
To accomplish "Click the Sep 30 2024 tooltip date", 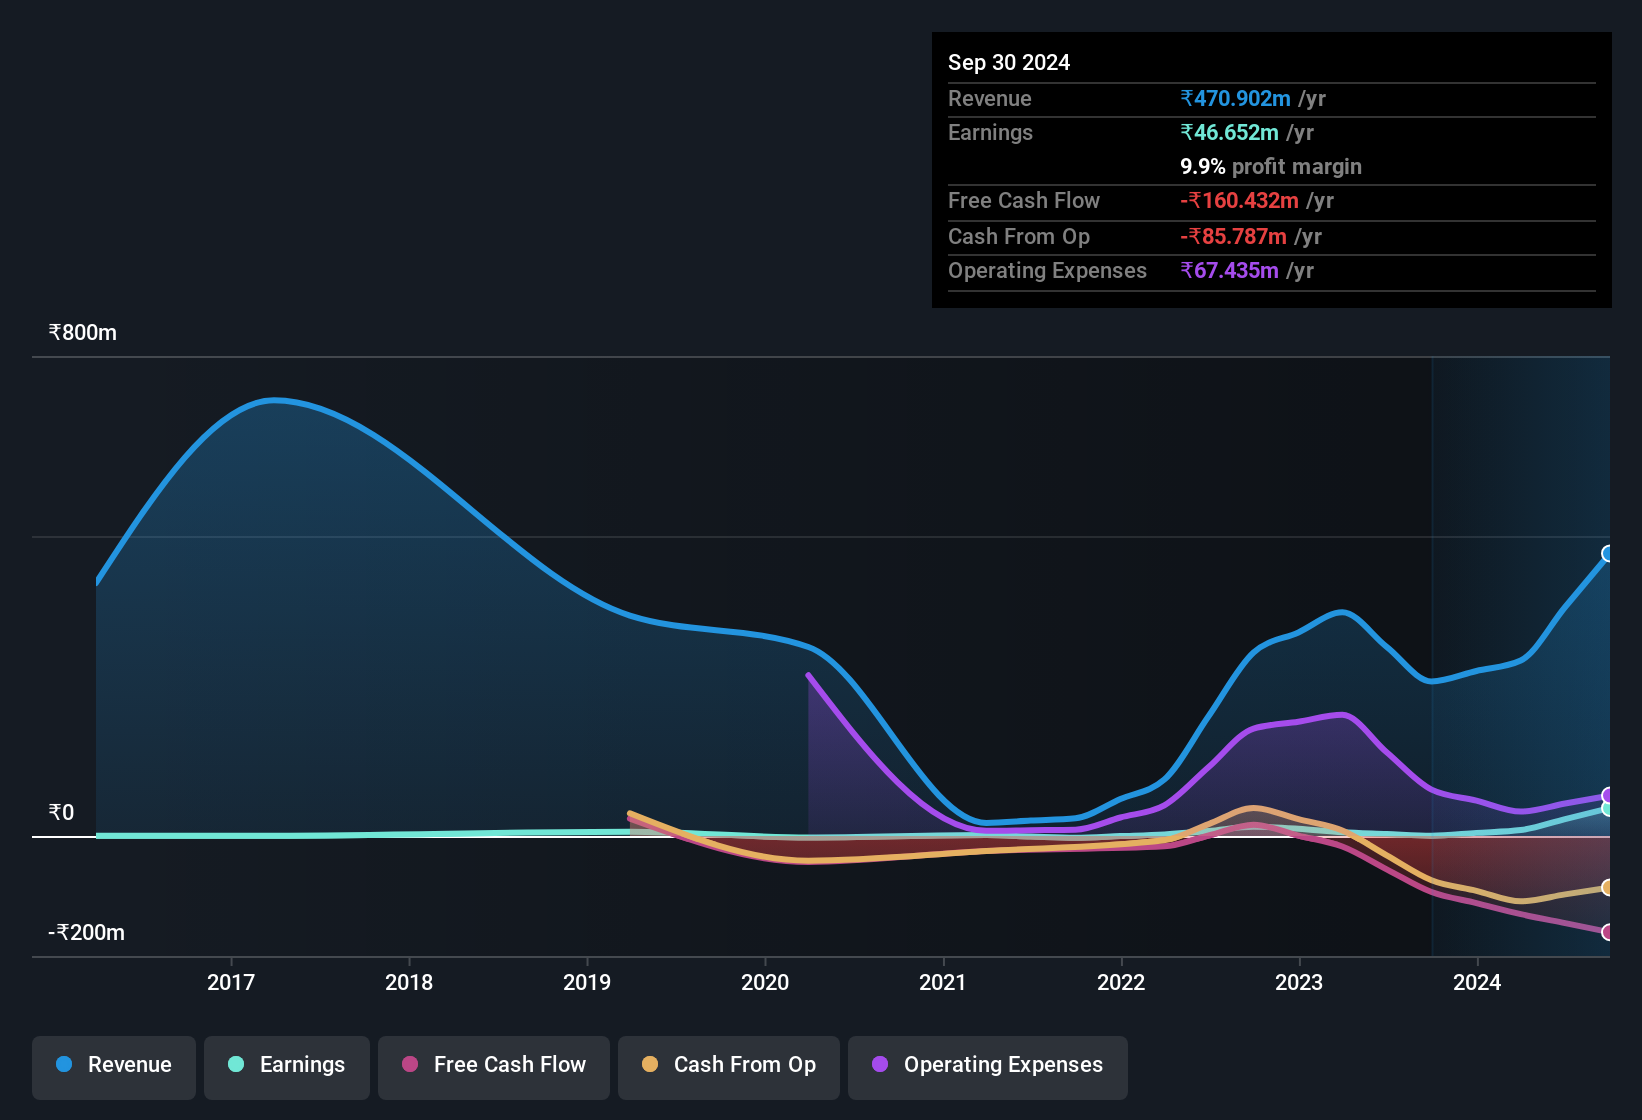I will [1009, 62].
